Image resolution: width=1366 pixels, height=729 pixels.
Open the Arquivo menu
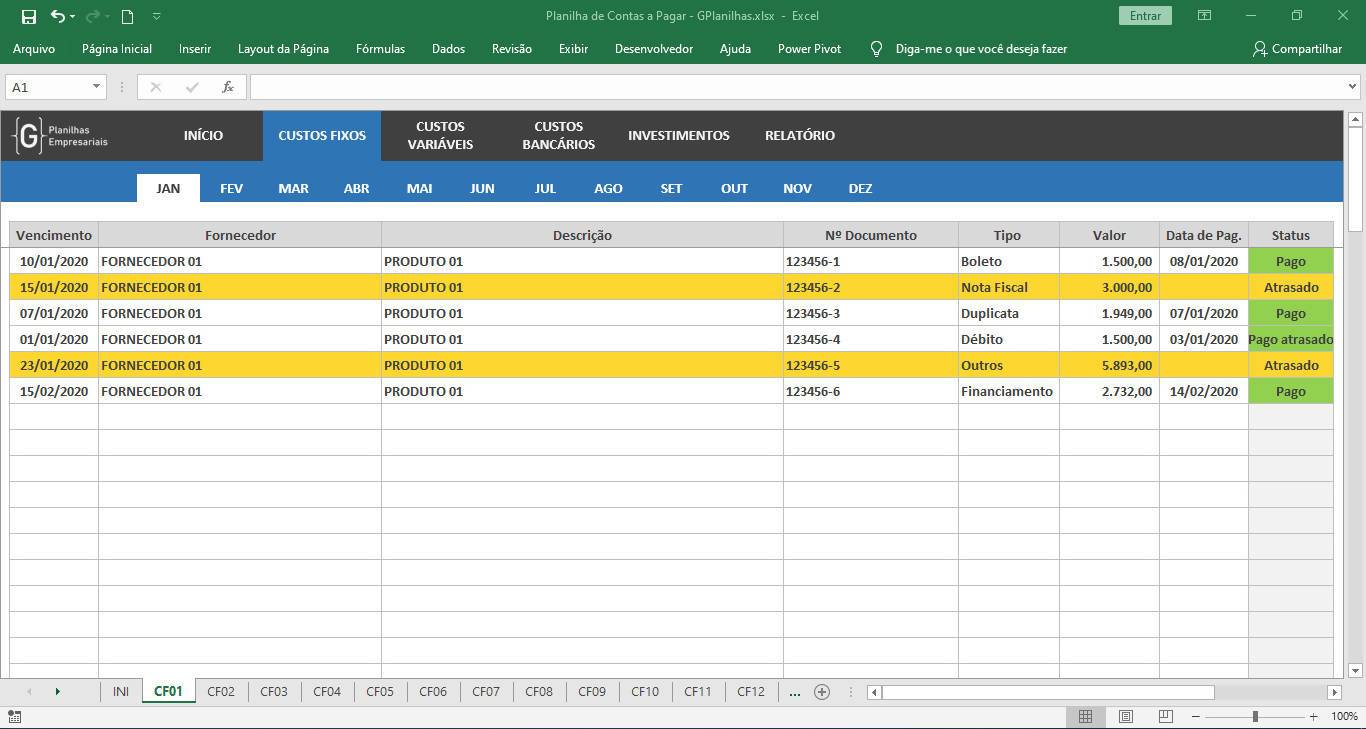coord(34,48)
